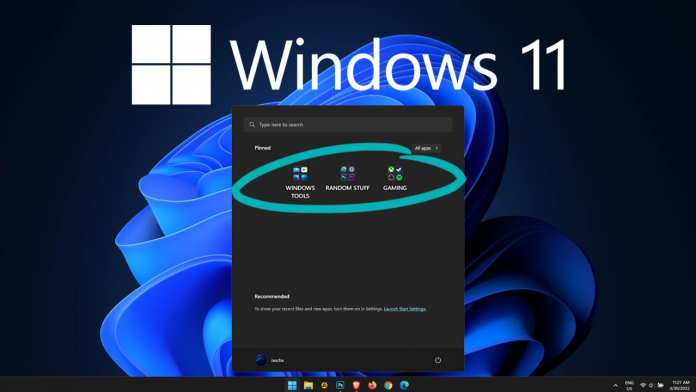696x392 pixels.
Task: Open Google Chrome from the taskbar
Action: pos(388,385)
